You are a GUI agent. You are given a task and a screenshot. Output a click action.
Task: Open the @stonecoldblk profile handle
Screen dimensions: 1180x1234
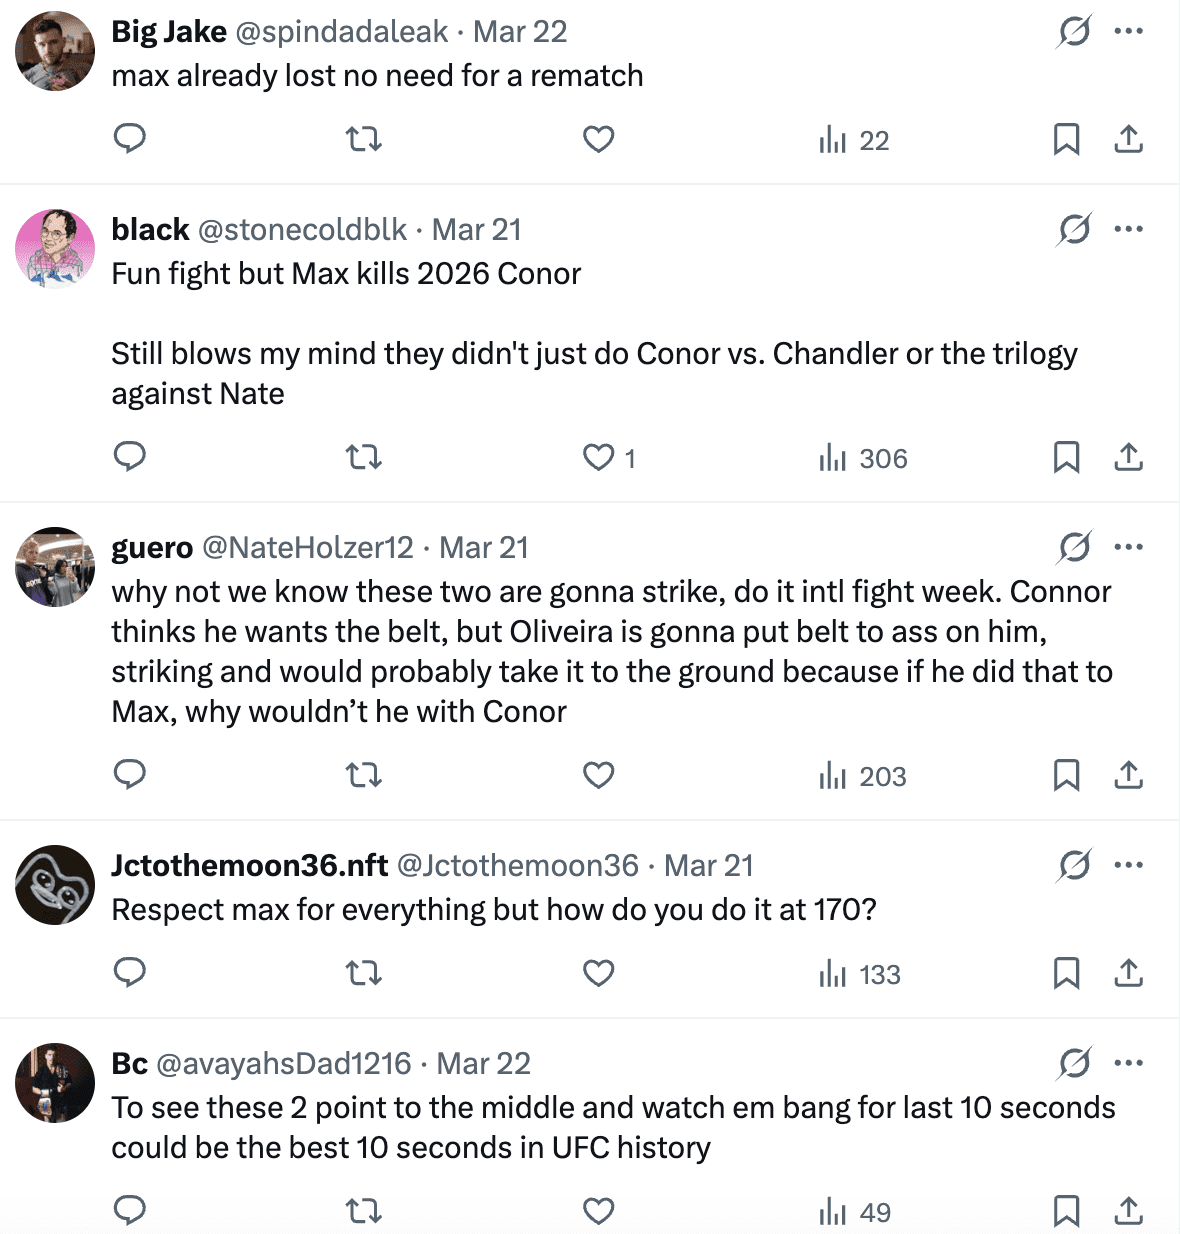(302, 230)
